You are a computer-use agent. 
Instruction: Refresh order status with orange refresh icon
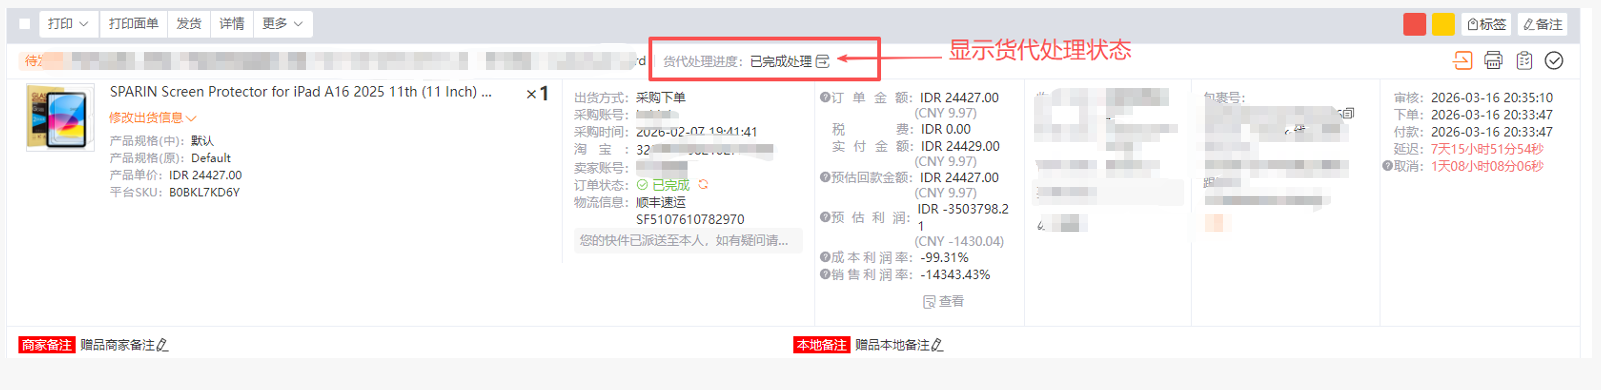pyautogui.click(x=704, y=185)
